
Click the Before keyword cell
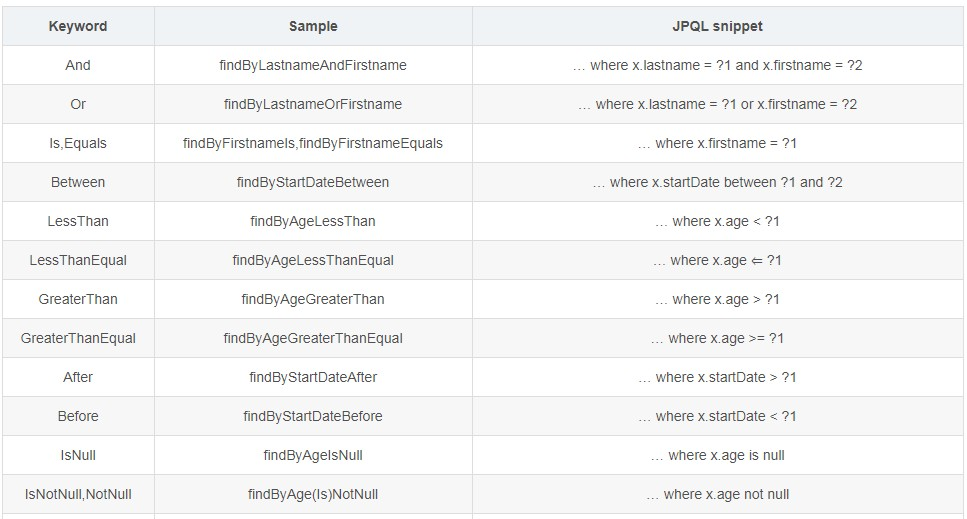pos(78,416)
